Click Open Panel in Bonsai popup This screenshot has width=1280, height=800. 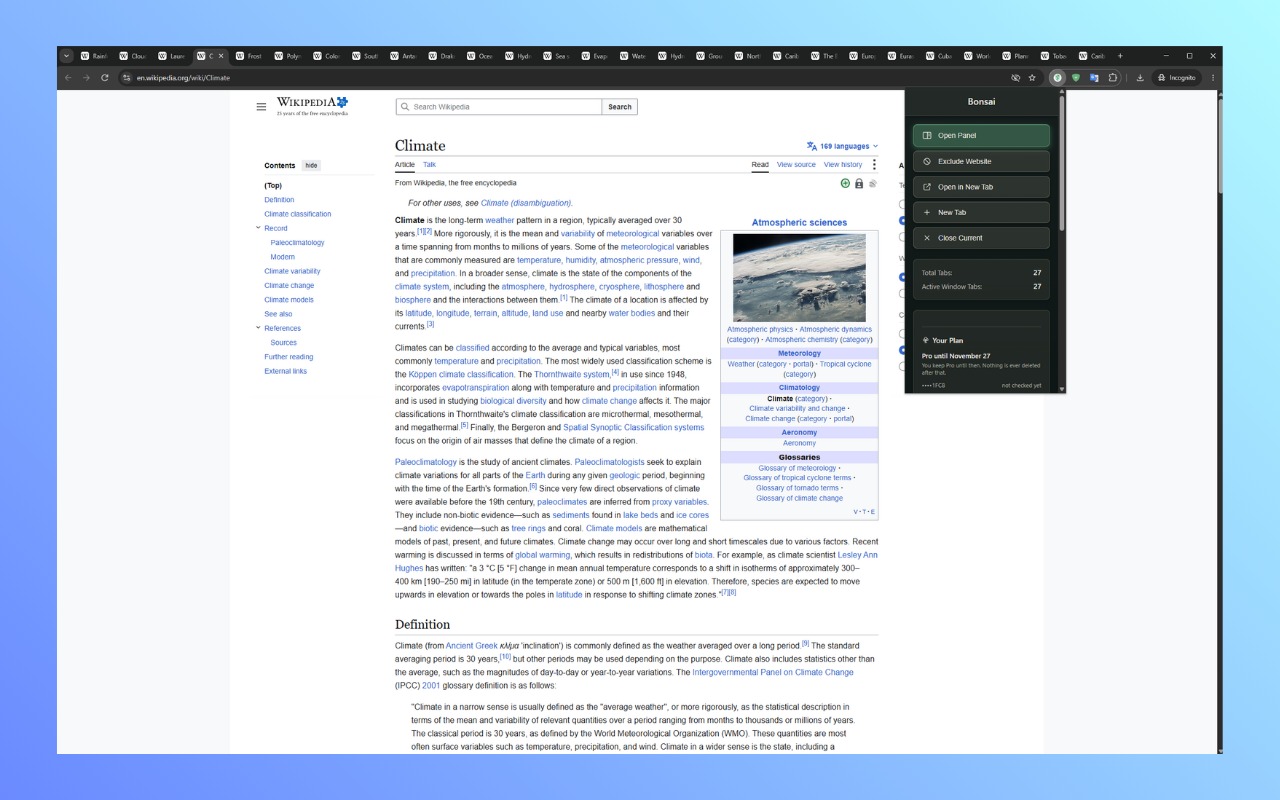[x=981, y=135]
